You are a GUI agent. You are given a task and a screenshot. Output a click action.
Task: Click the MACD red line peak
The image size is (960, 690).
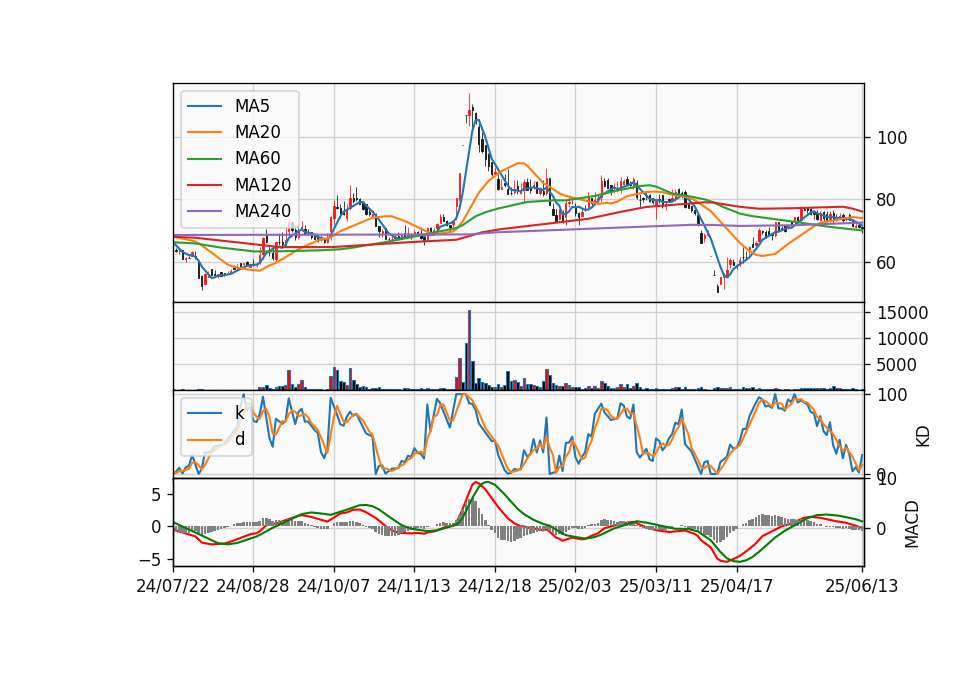(x=476, y=482)
